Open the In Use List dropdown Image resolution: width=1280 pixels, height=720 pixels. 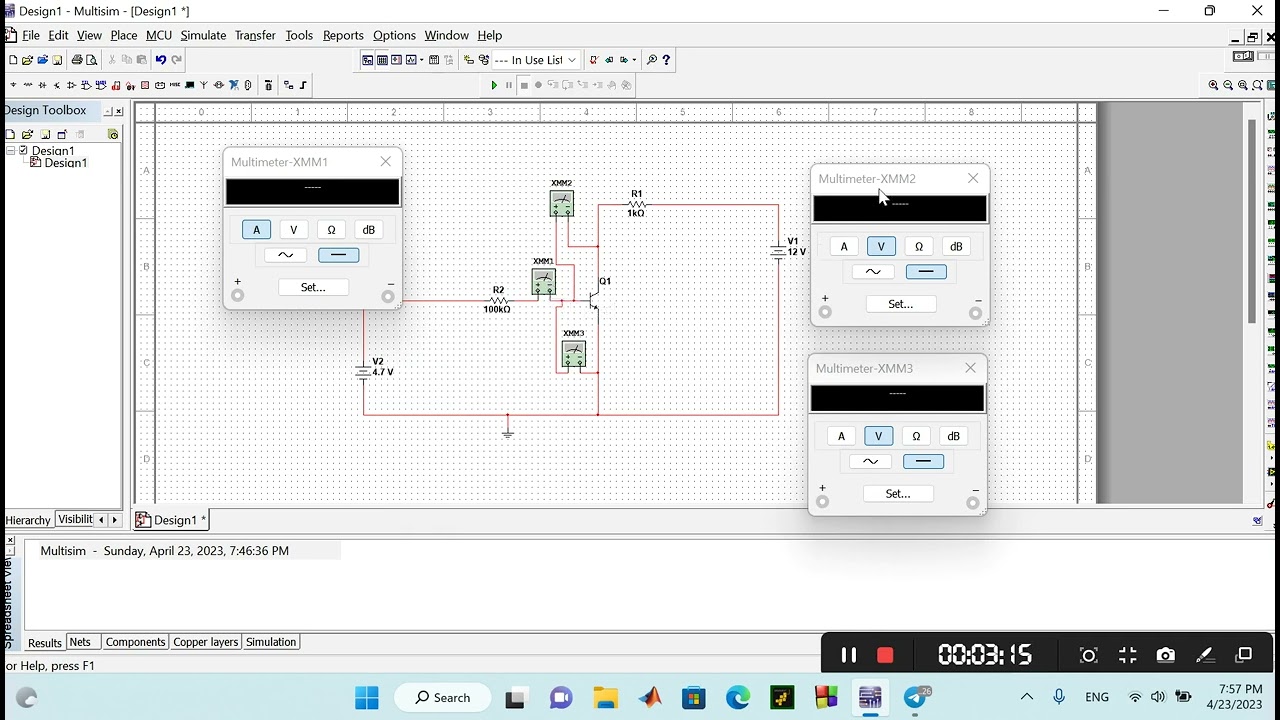click(536, 60)
